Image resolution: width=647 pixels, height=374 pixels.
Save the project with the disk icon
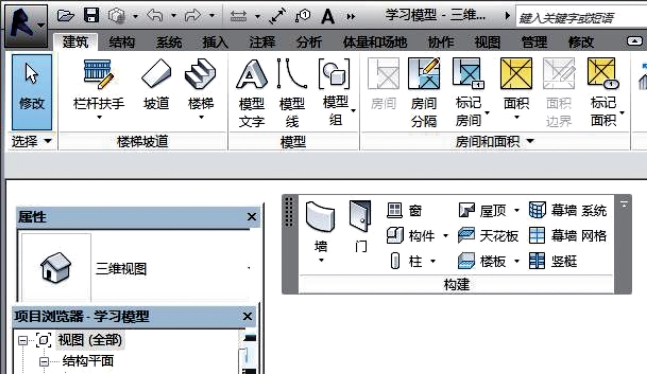91,16
